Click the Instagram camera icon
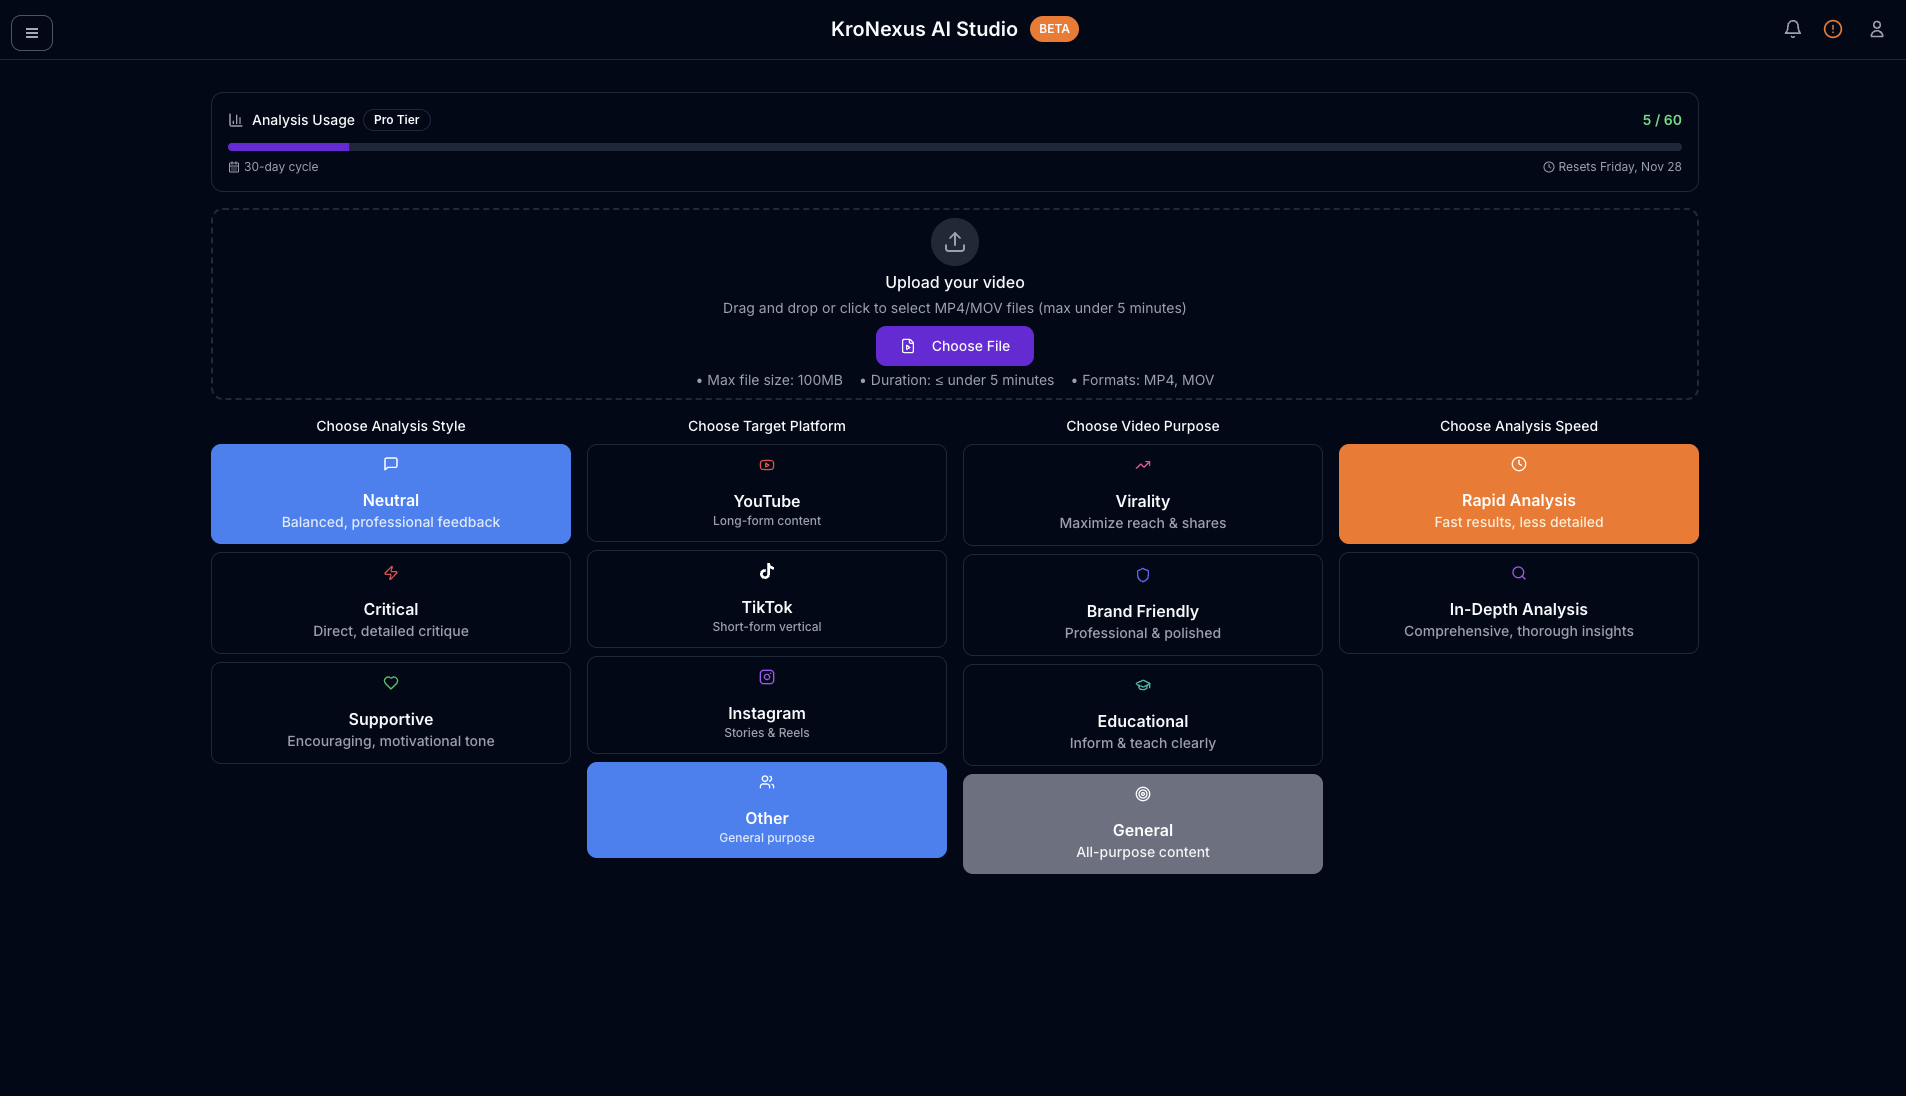The width and height of the screenshot is (1906, 1096). pos(766,676)
